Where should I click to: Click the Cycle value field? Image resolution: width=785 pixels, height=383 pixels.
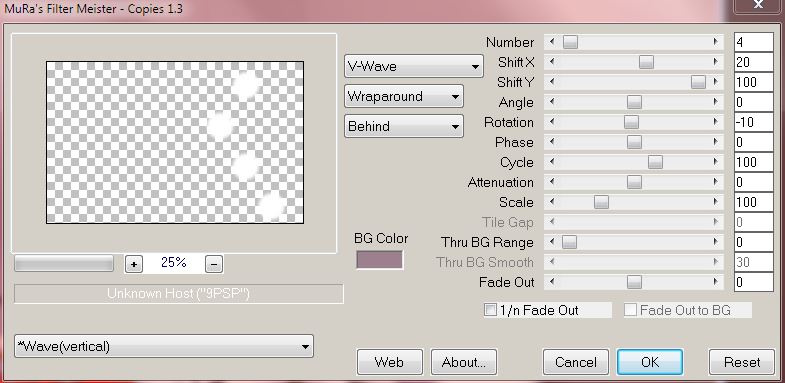tap(754, 162)
